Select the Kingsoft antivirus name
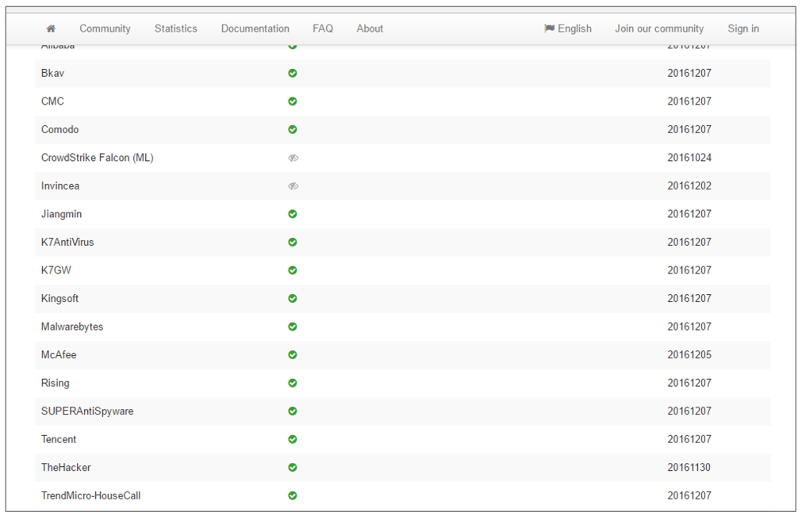This screenshot has width=800, height=522. tap(60, 299)
